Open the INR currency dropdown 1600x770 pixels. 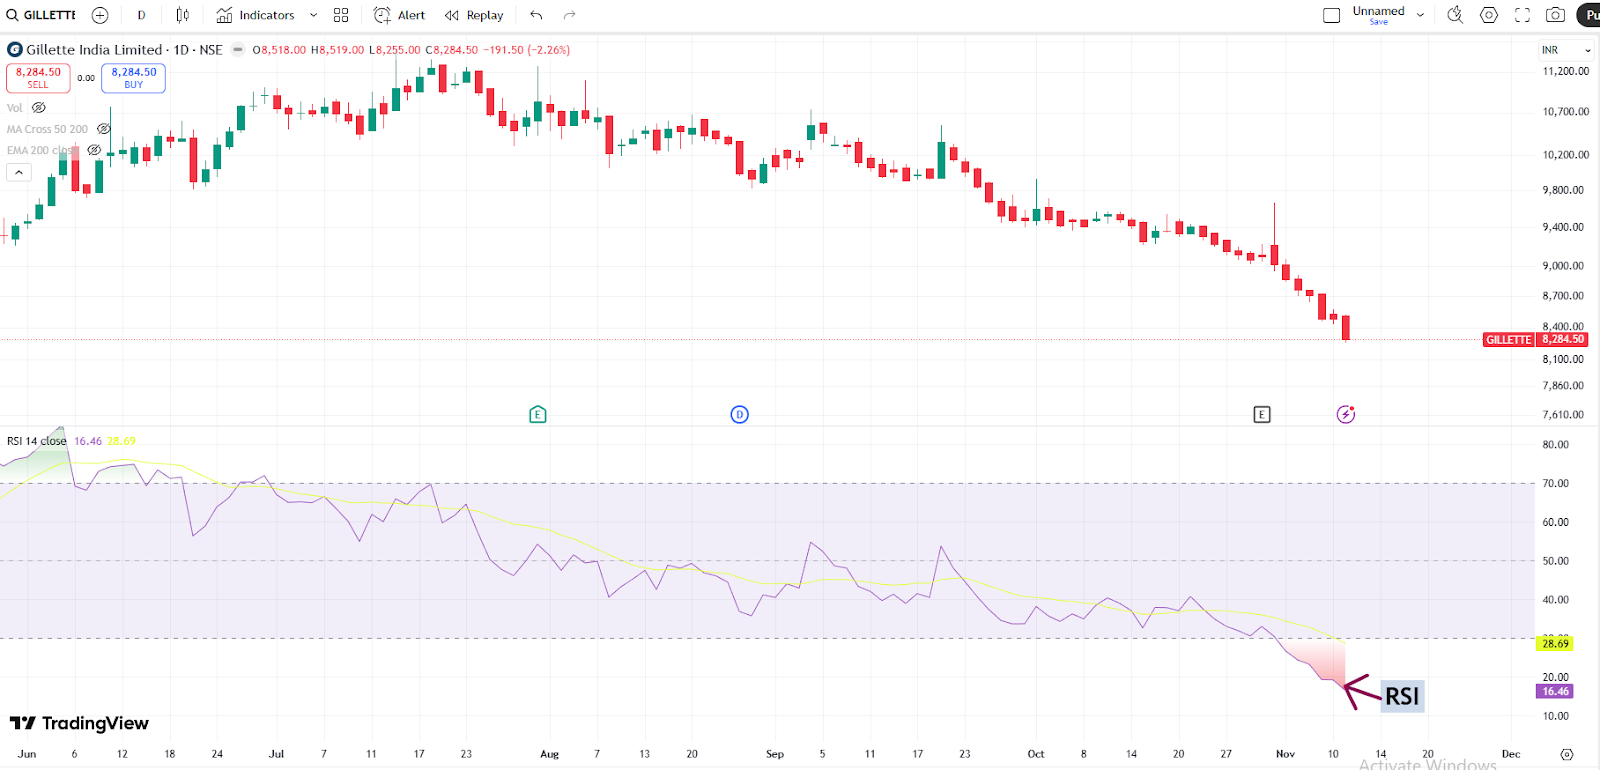click(x=1565, y=50)
